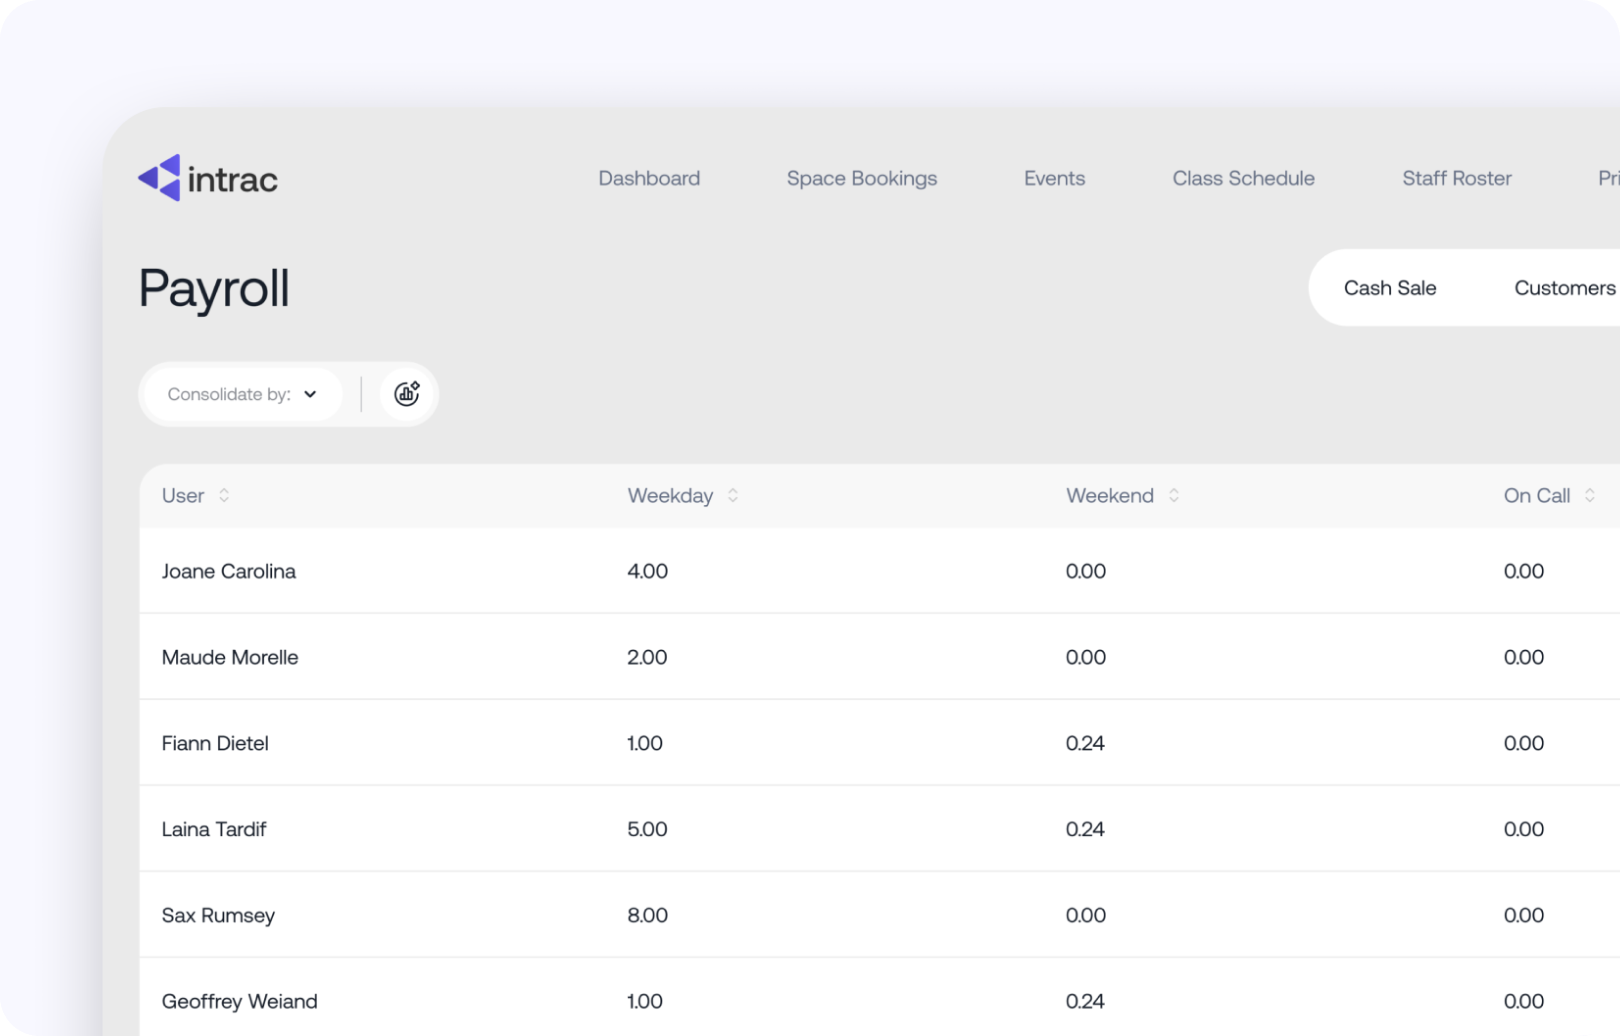The height and width of the screenshot is (1036, 1620).
Task: Open the Events page
Action: pyautogui.click(x=1054, y=178)
